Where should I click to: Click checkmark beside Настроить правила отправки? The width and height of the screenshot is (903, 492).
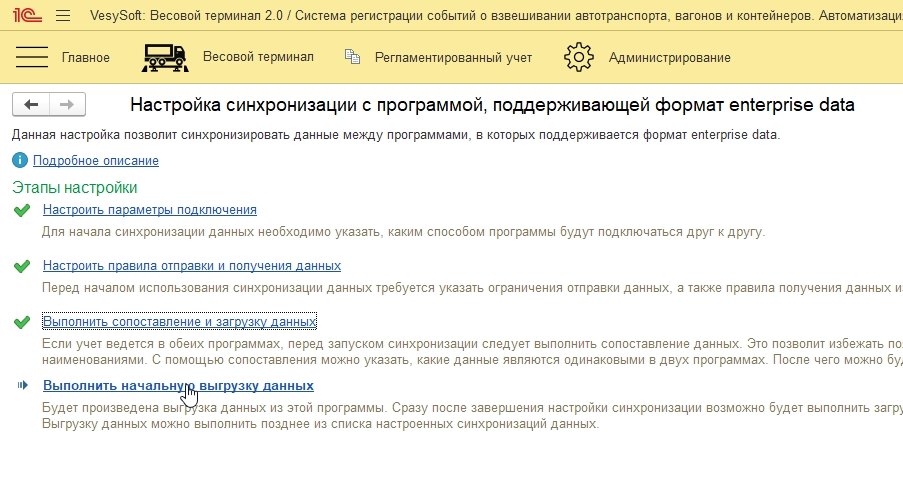click(x=22, y=266)
